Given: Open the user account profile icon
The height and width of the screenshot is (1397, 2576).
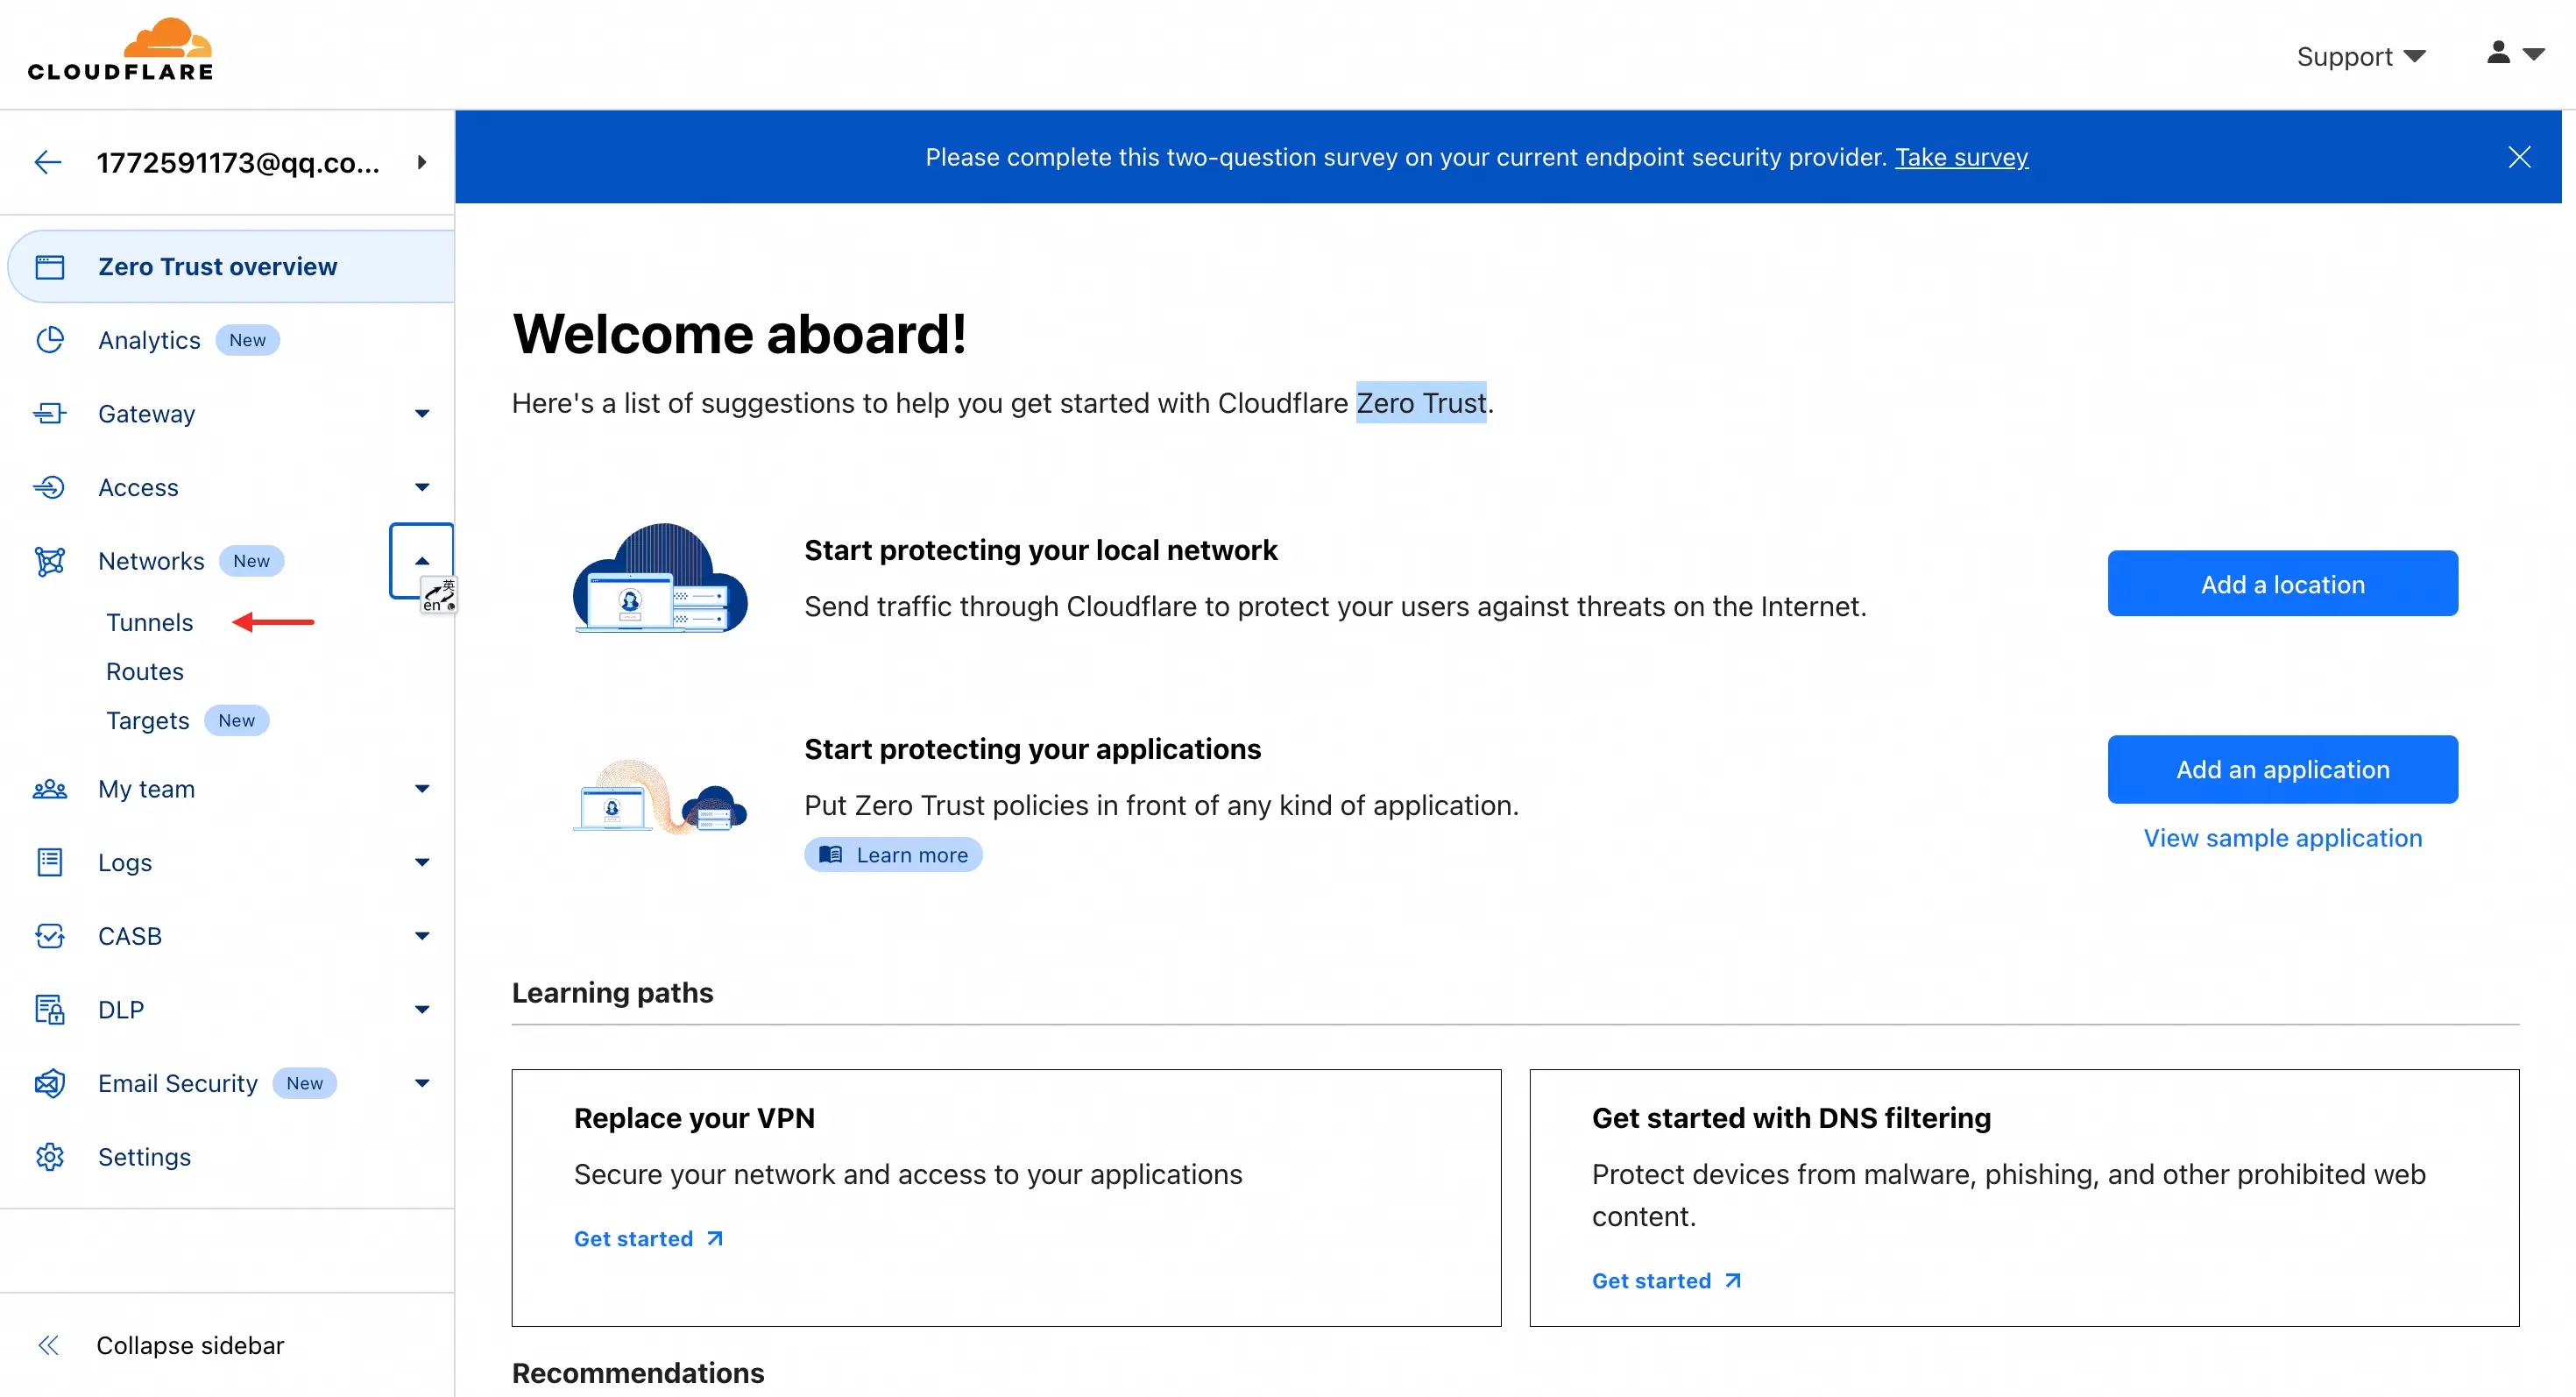Looking at the screenshot, I should [2498, 52].
